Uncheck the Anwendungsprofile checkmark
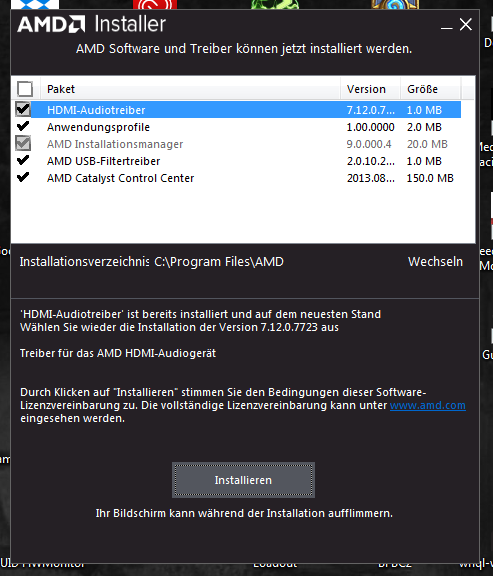 click(23, 126)
